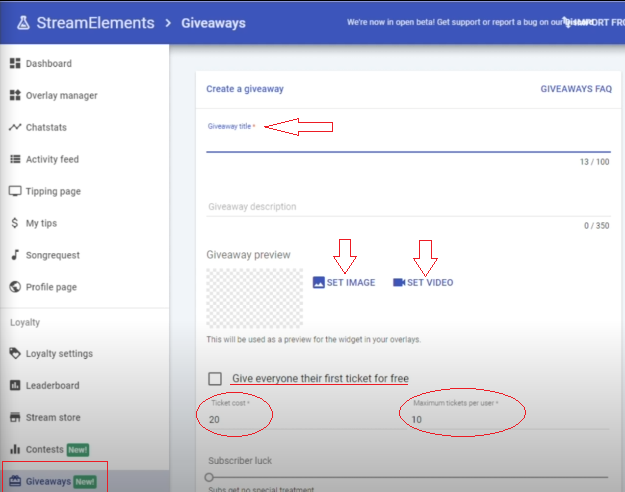625x492 pixels.
Task: Click the SET IMAGE button
Action: click(344, 282)
